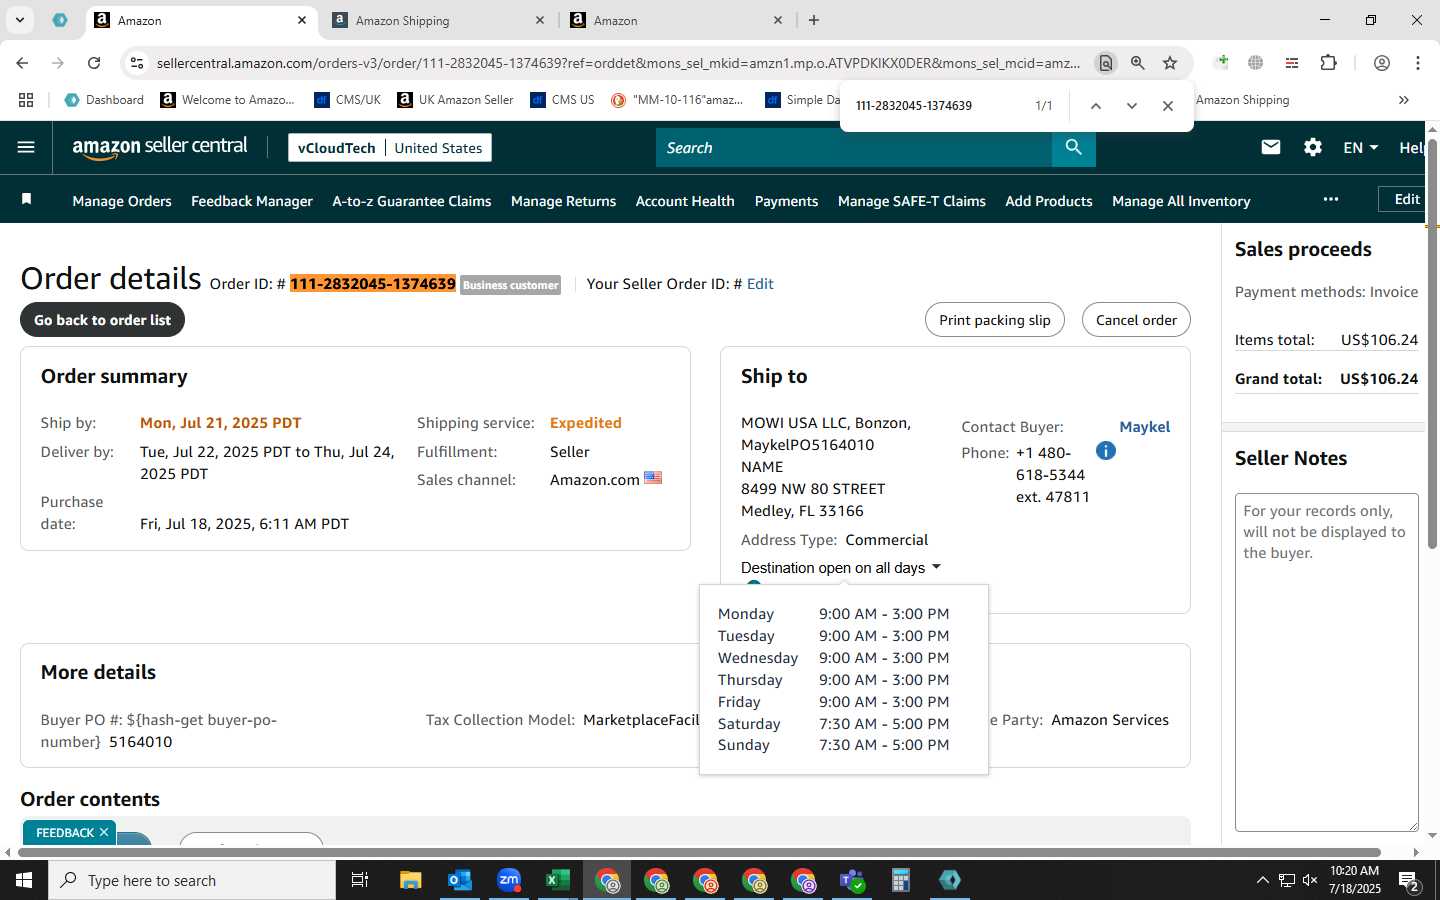
Task: Collapse Destination open on all days dropdown
Action: click(841, 567)
